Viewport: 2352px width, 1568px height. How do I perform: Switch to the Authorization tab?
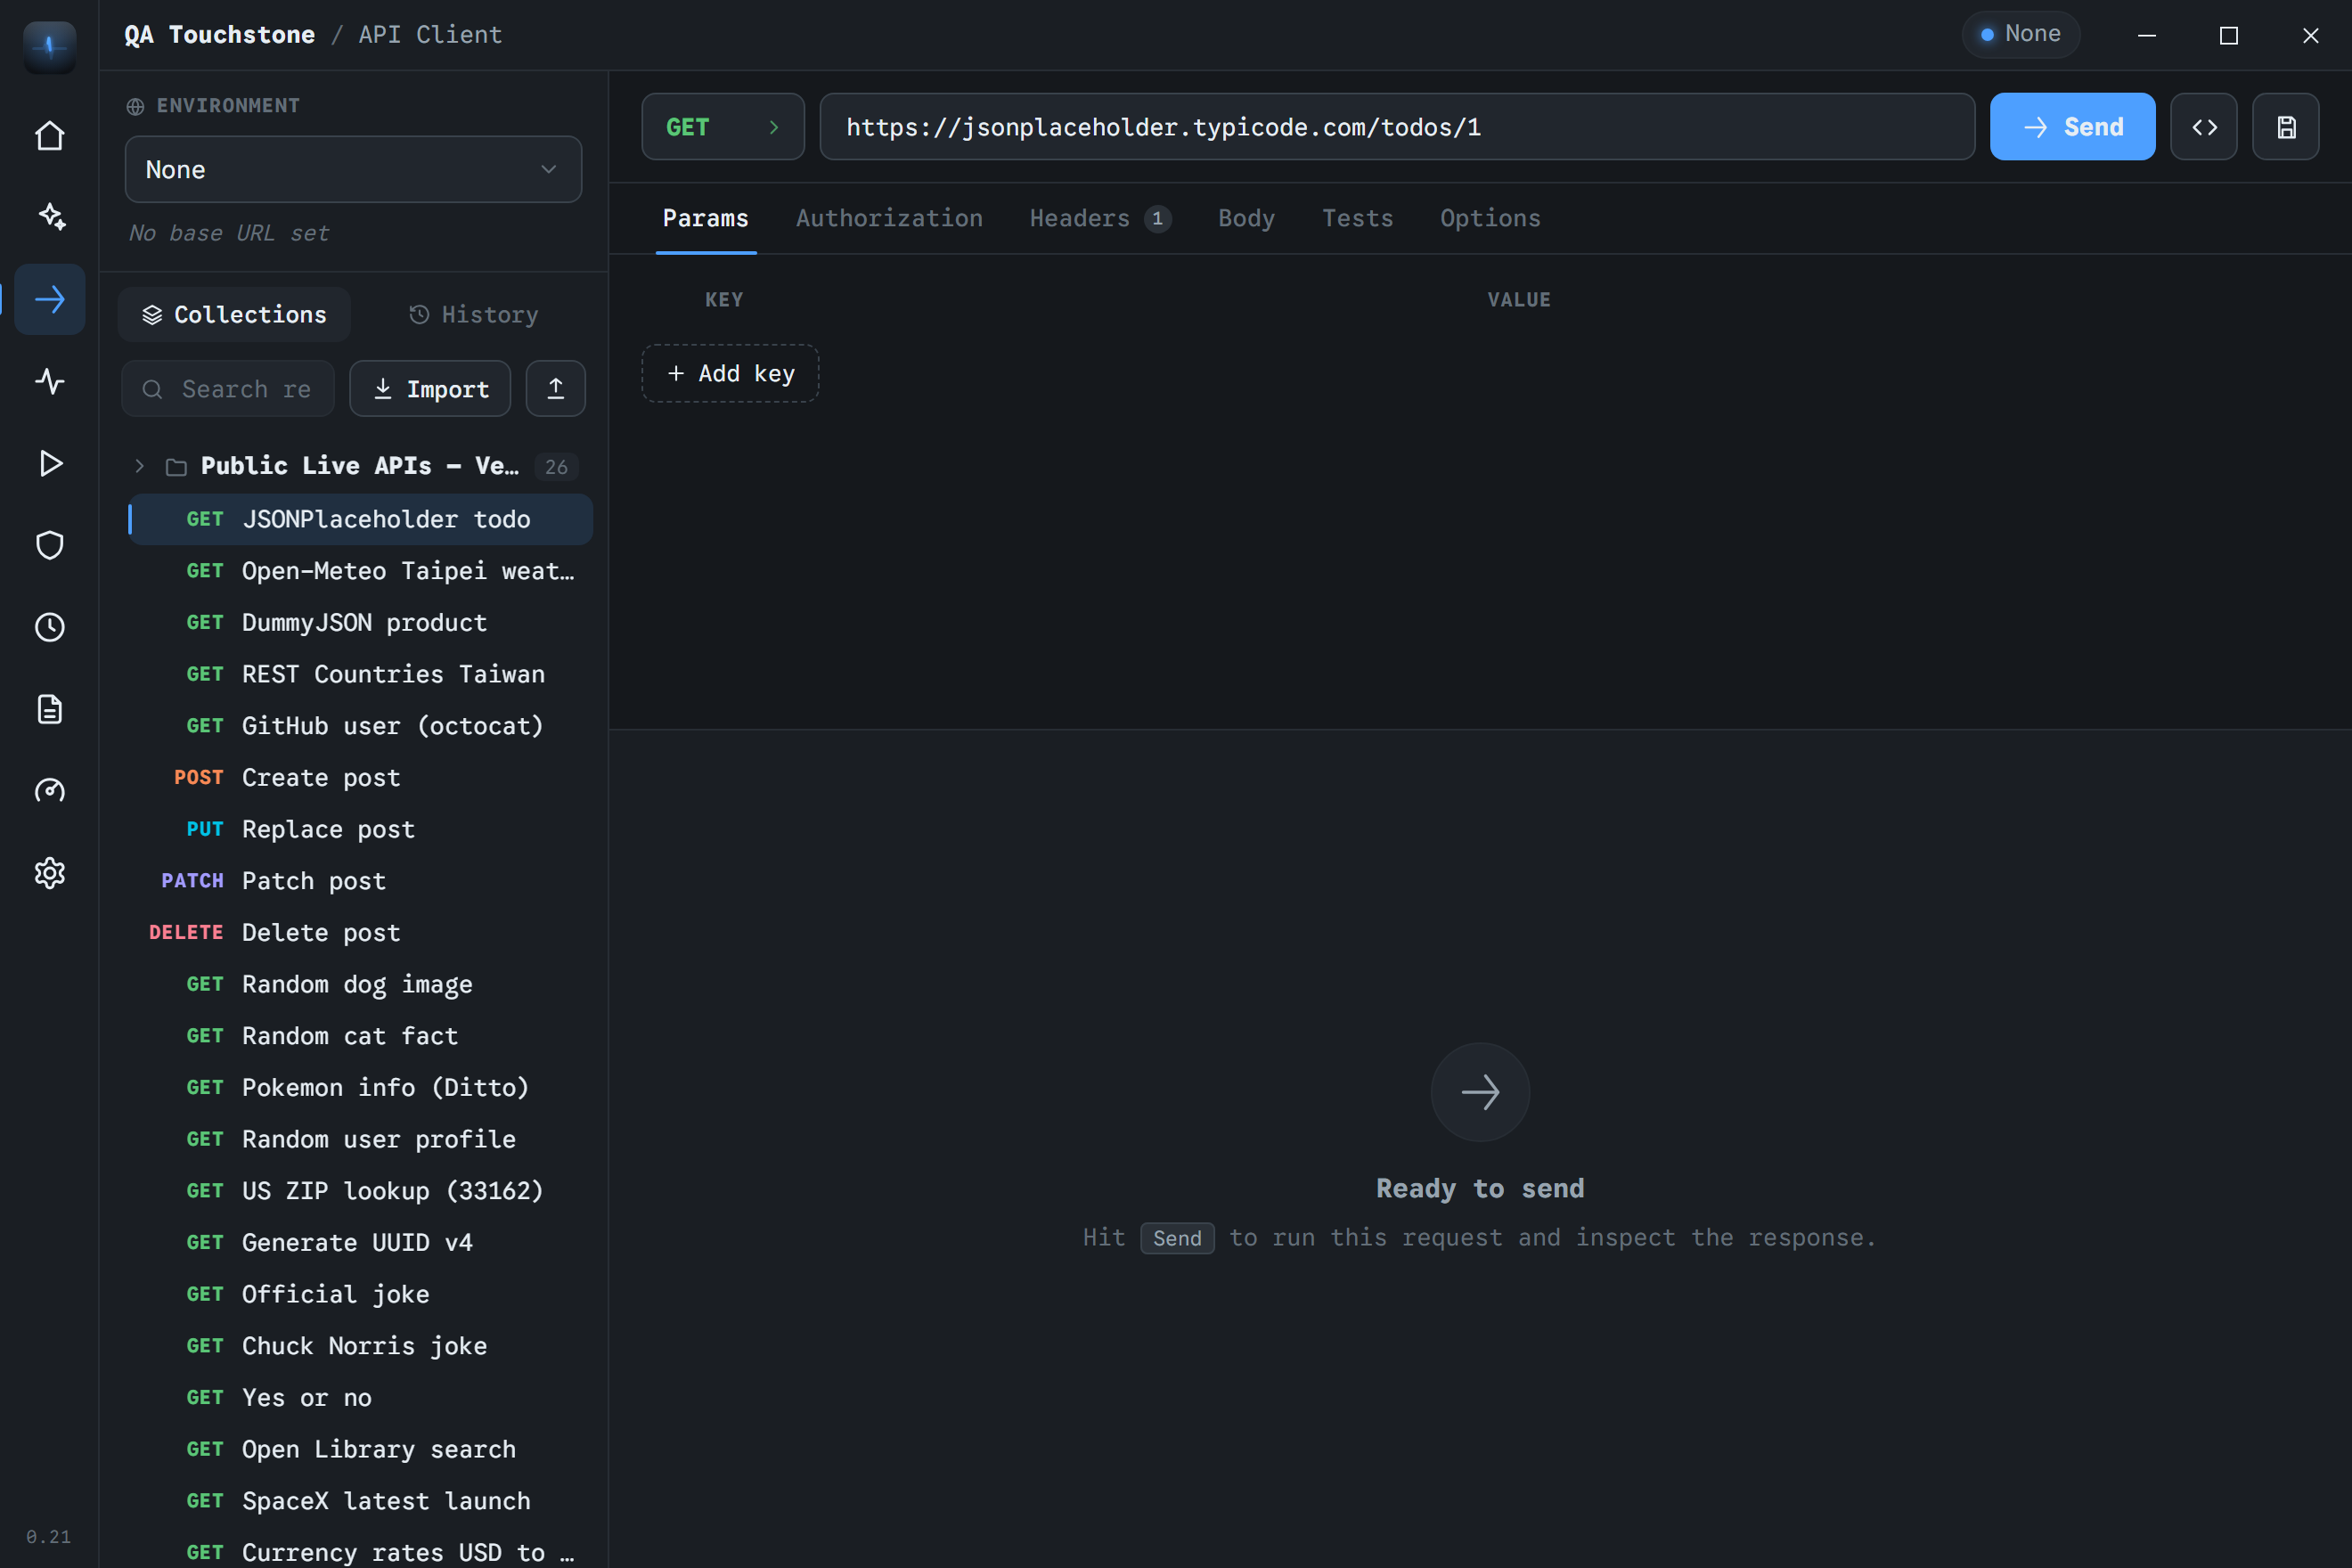[x=889, y=218]
